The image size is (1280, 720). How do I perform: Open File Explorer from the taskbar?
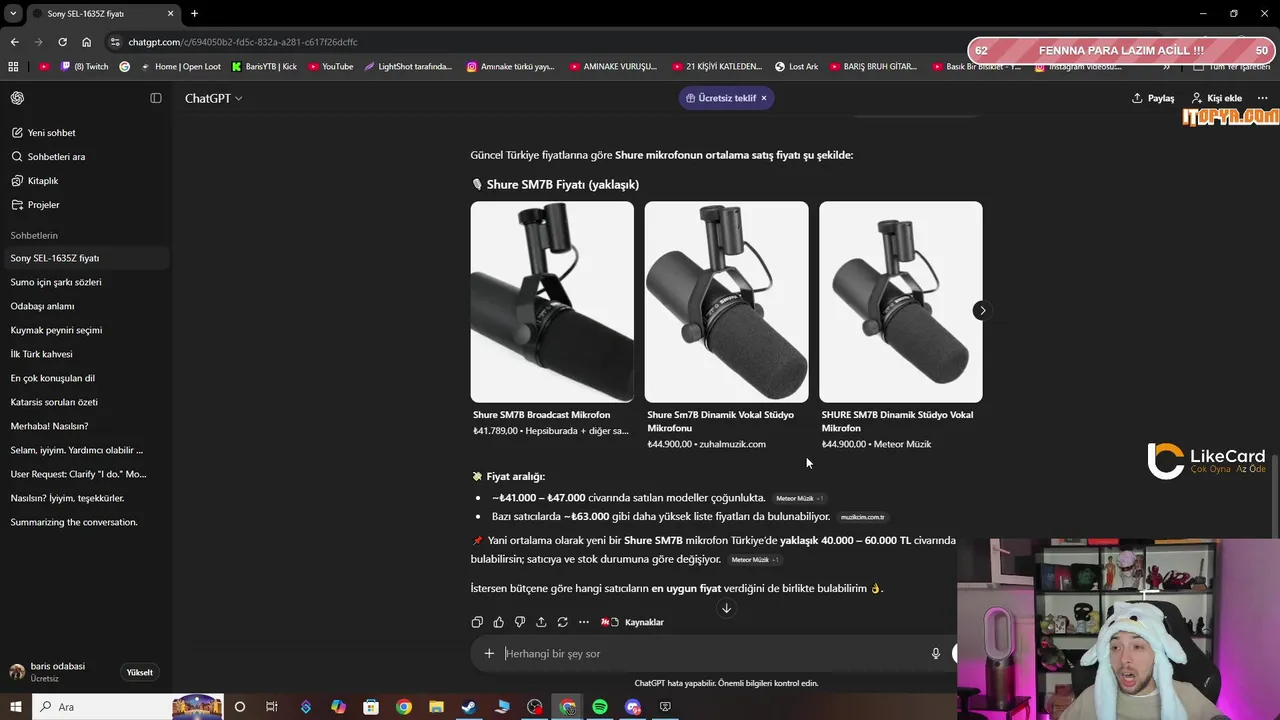click(436, 707)
